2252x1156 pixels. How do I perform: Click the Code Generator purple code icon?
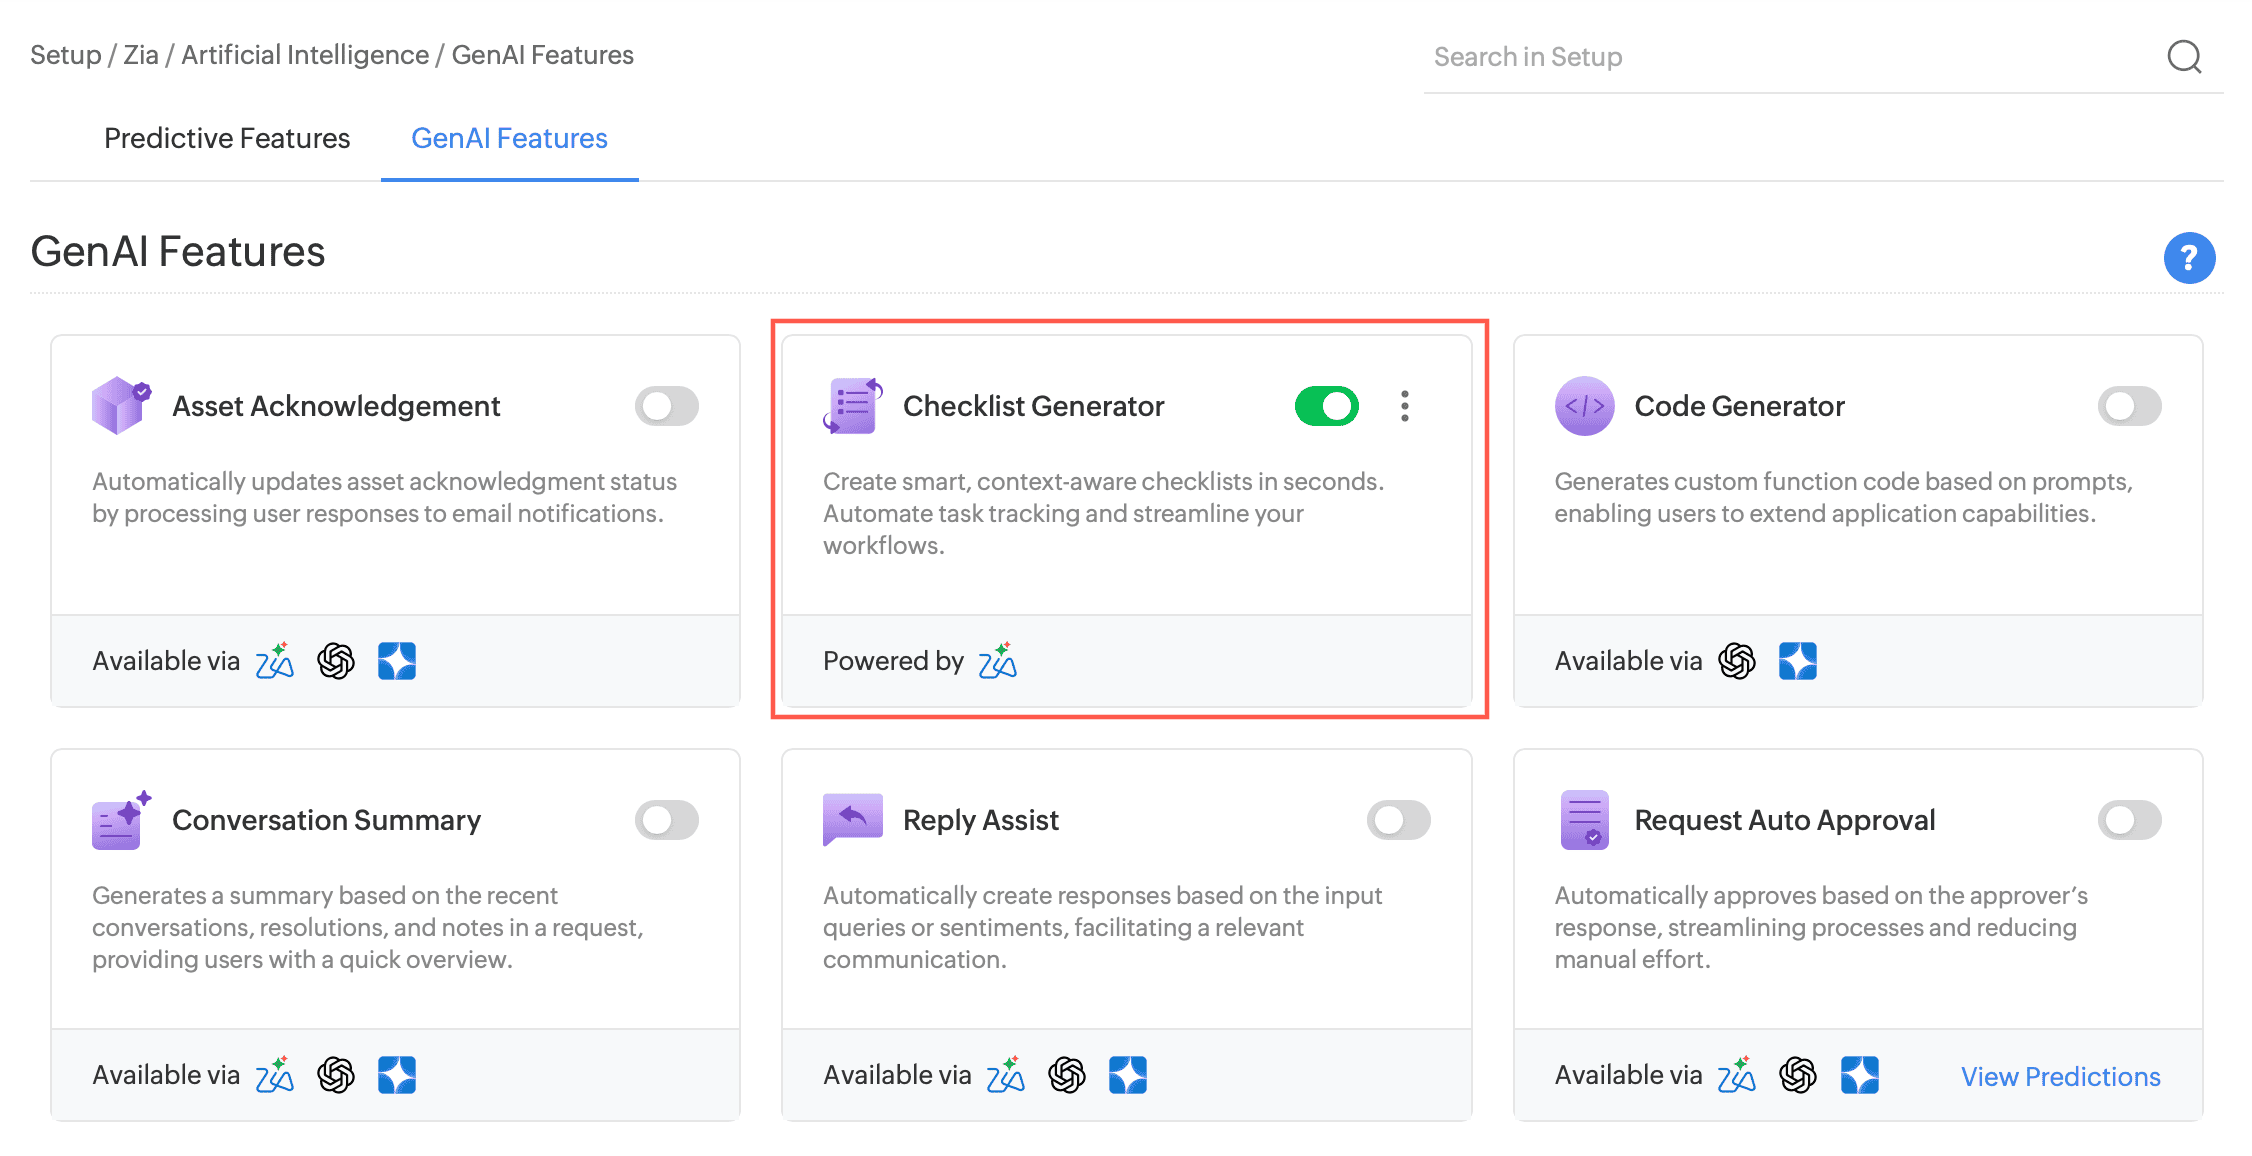[1584, 406]
